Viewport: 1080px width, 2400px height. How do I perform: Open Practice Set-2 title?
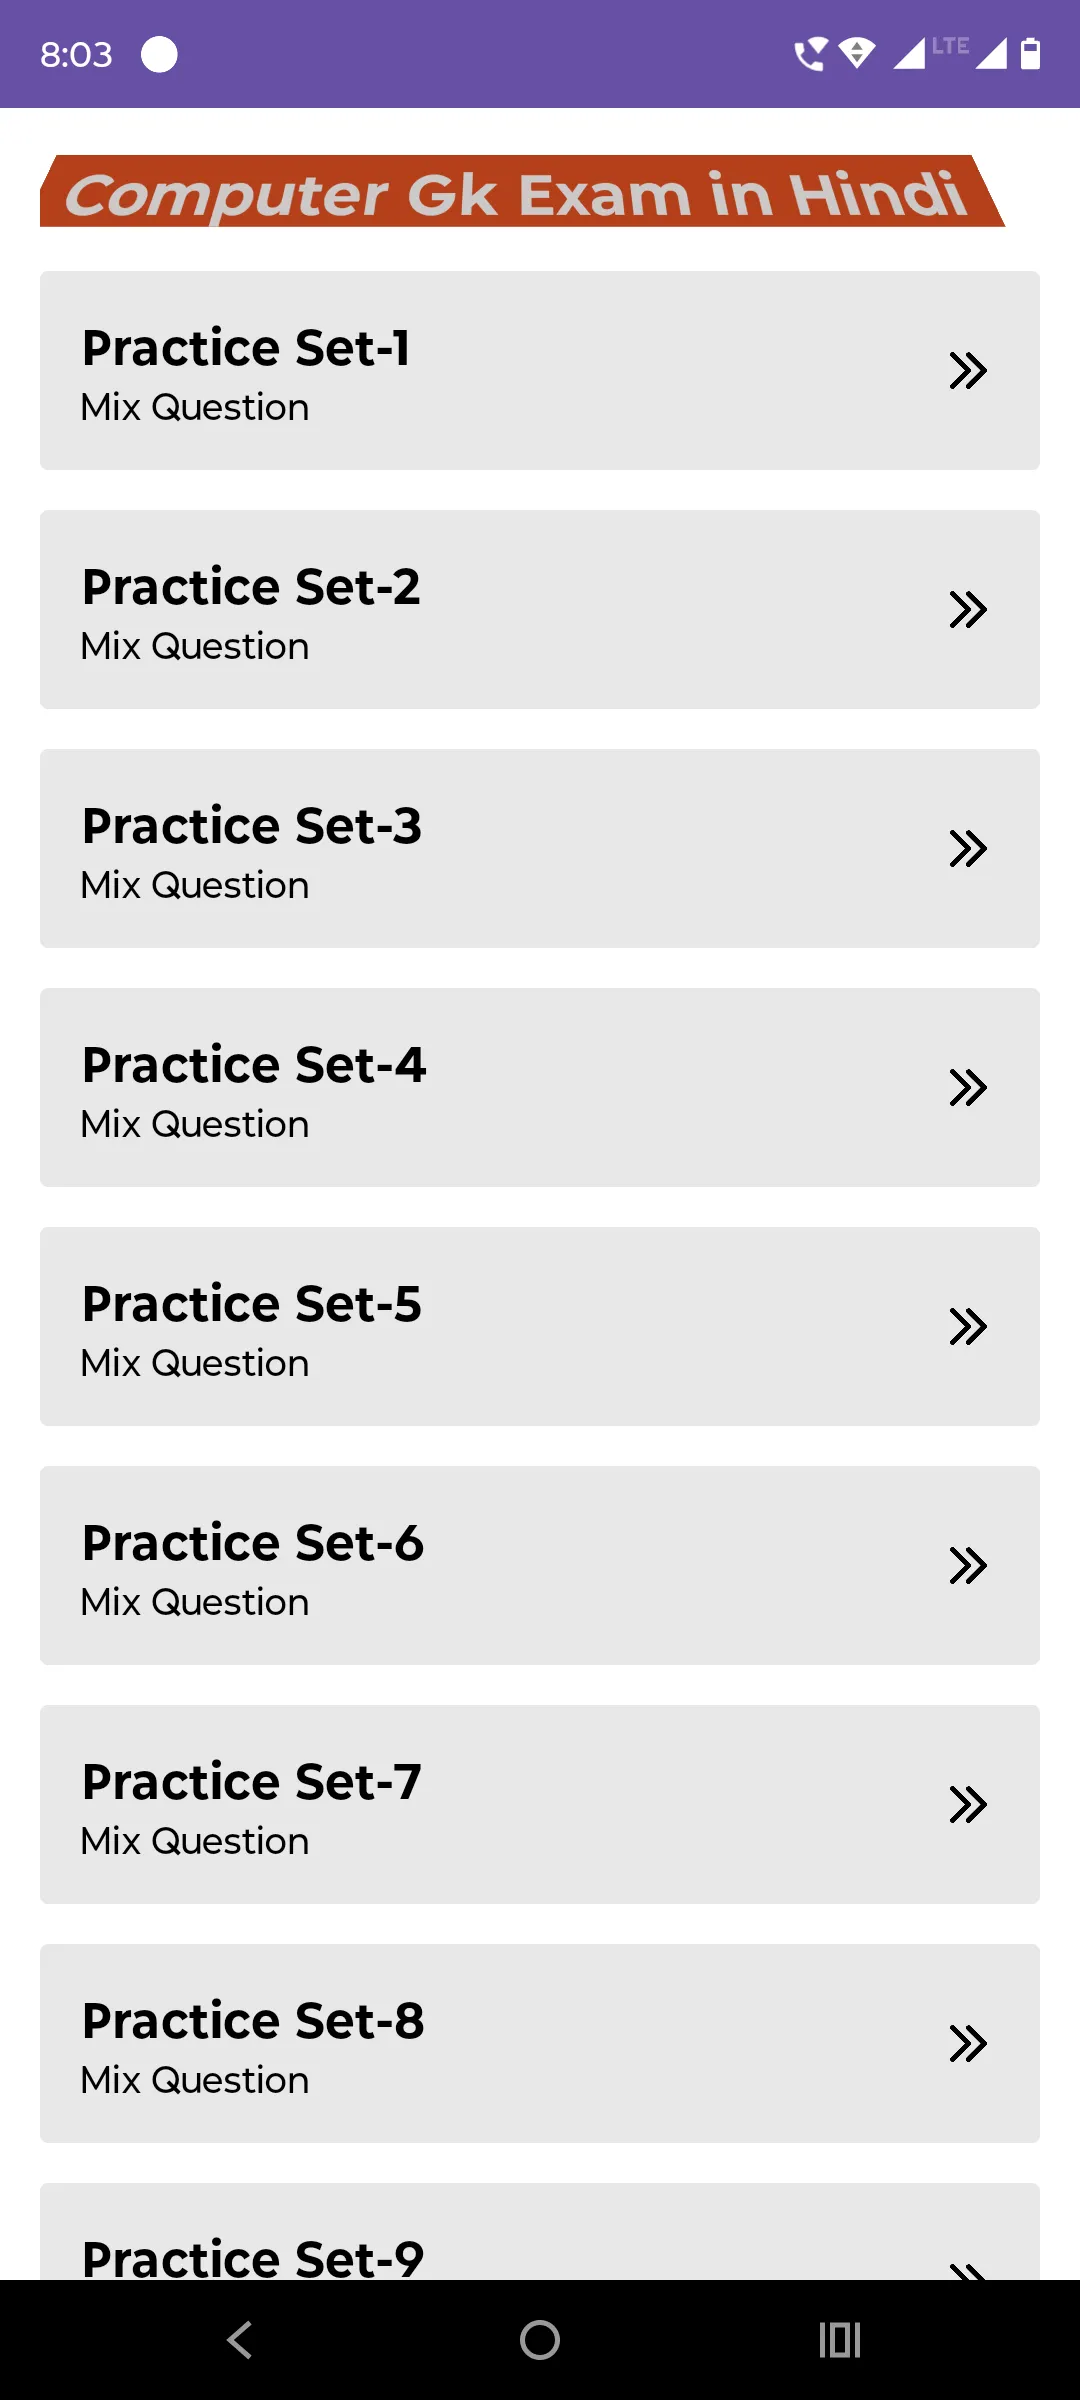pos(251,587)
